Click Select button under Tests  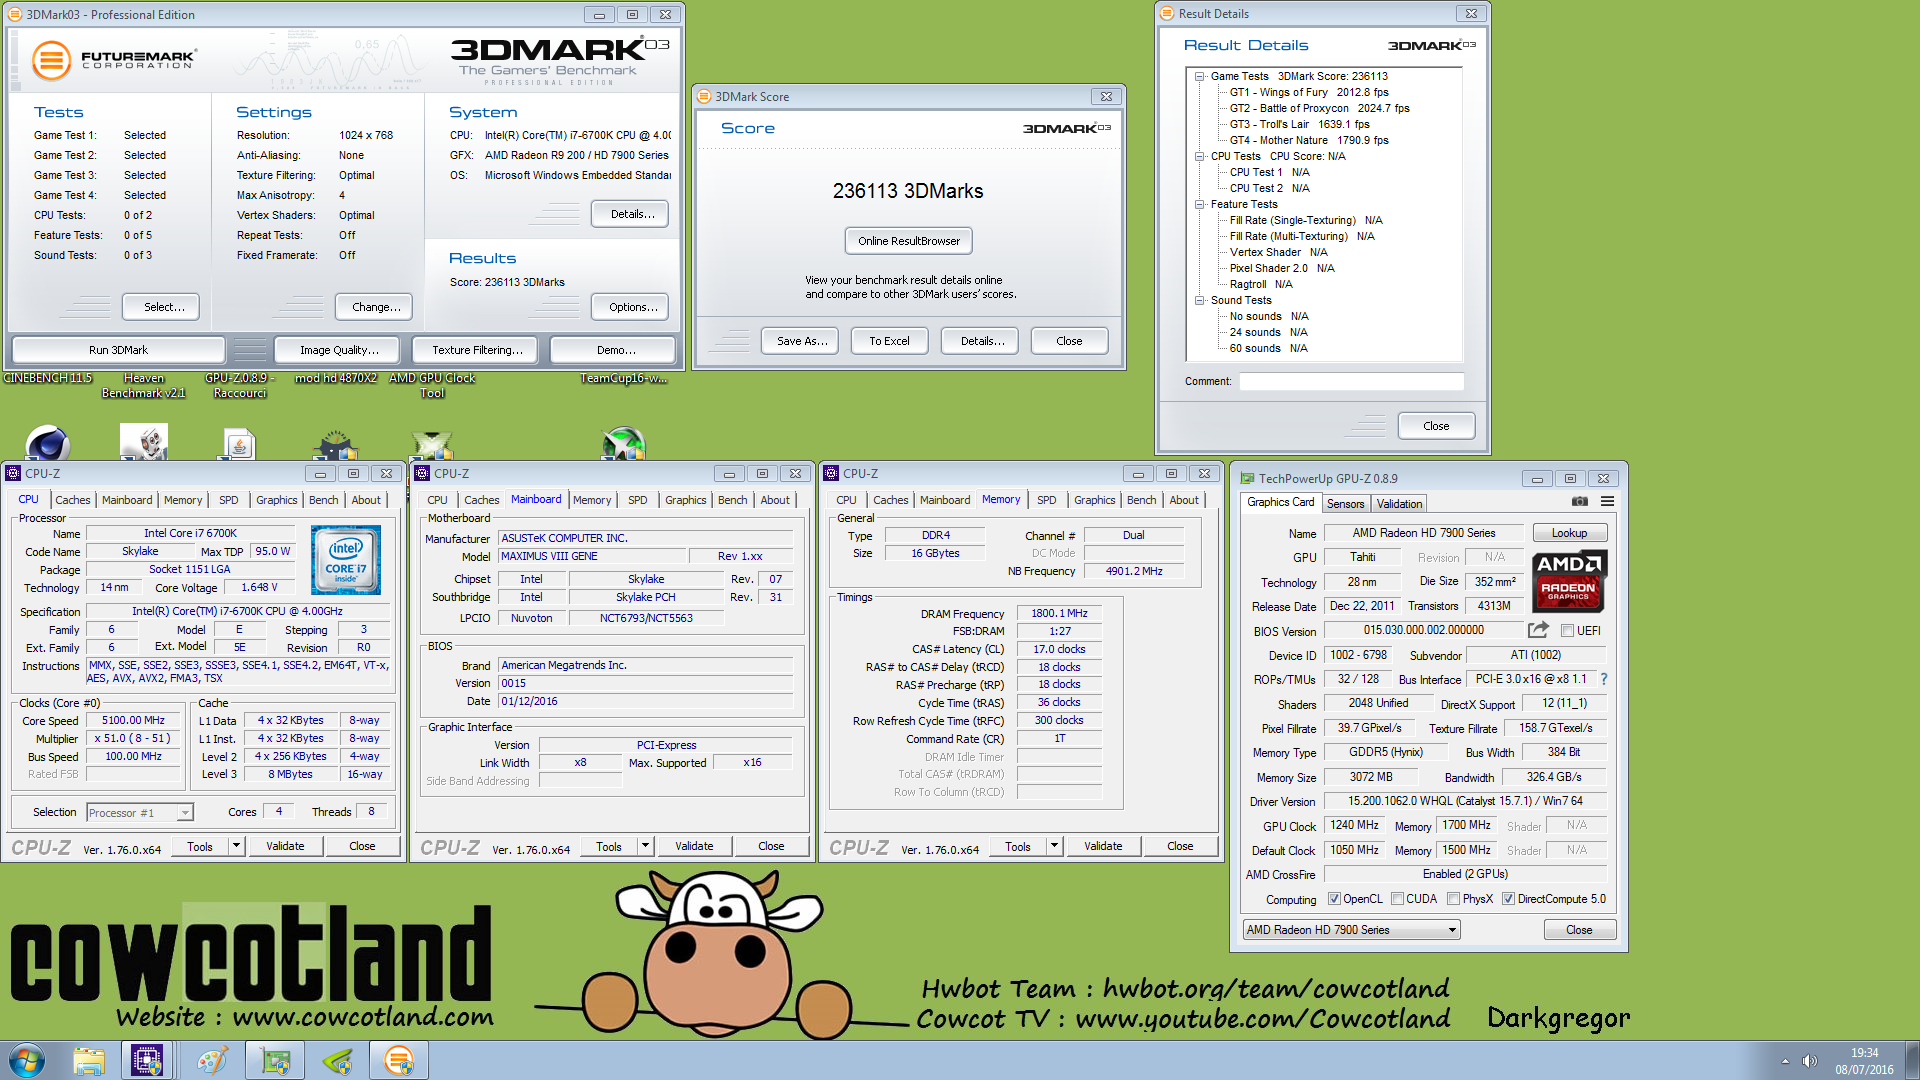(161, 307)
